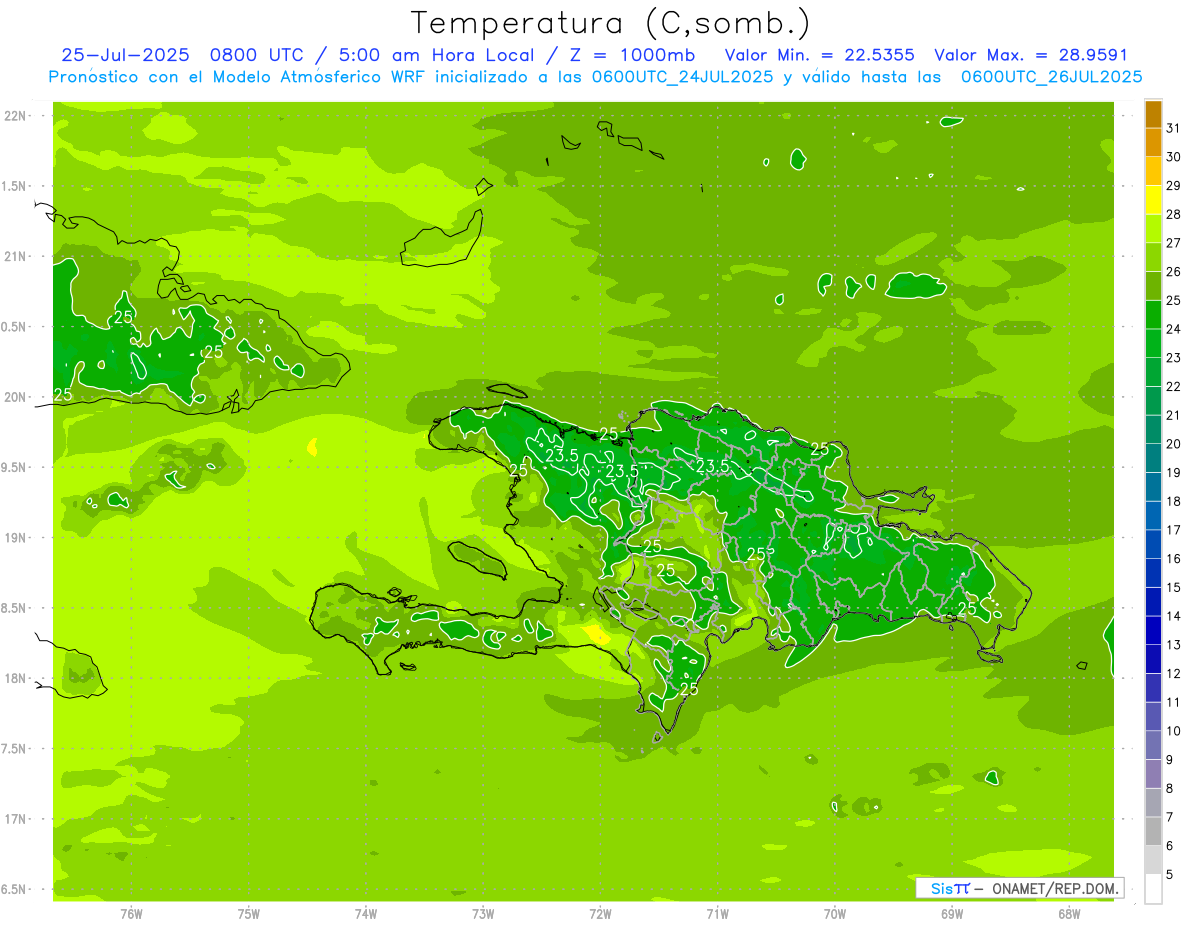Click the '74W' longitude axis label
The height and width of the screenshot is (927, 1200).
point(366,913)
